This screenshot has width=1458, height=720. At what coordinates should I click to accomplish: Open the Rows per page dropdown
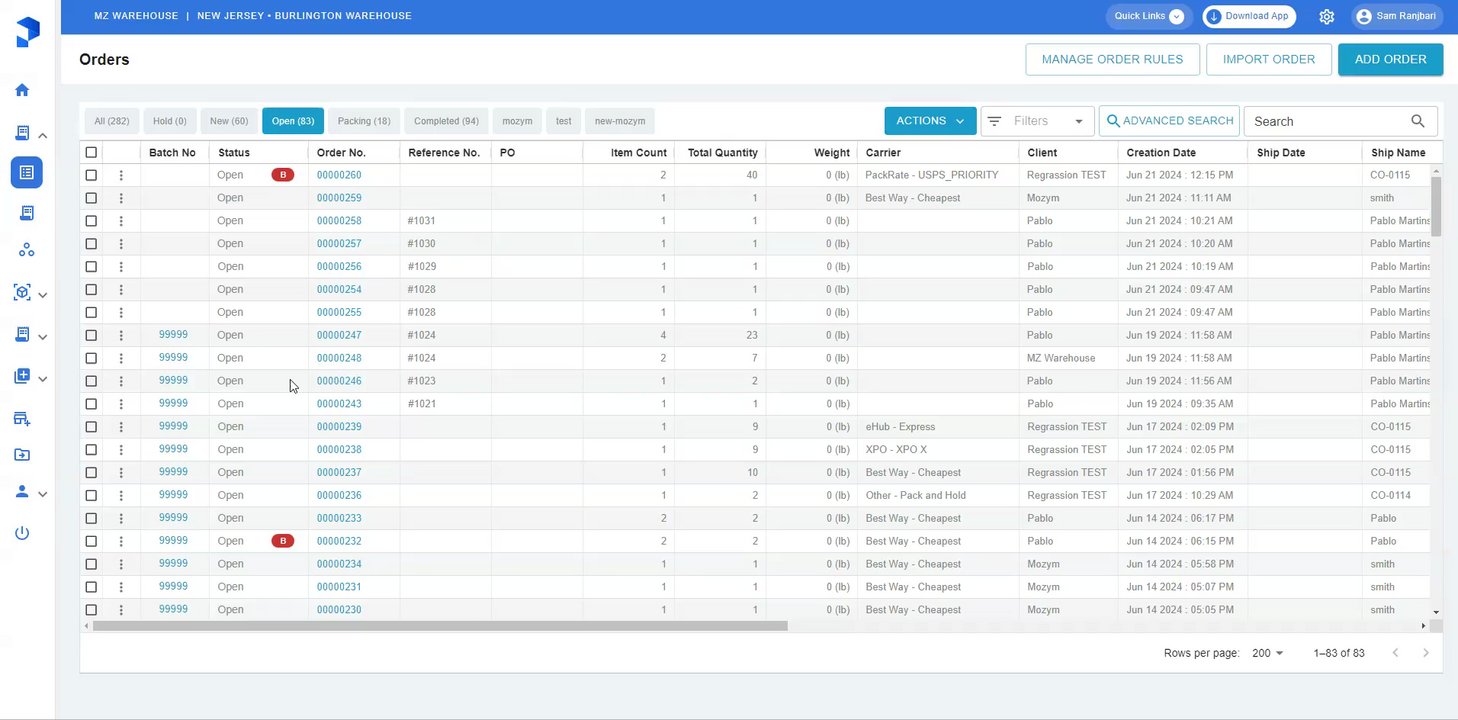point(1267,653)
